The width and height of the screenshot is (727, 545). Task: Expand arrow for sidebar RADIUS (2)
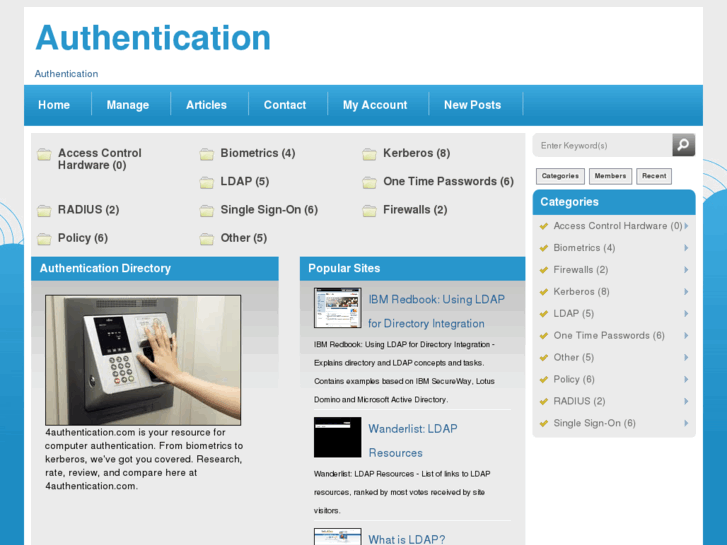[x=686, y=401]
